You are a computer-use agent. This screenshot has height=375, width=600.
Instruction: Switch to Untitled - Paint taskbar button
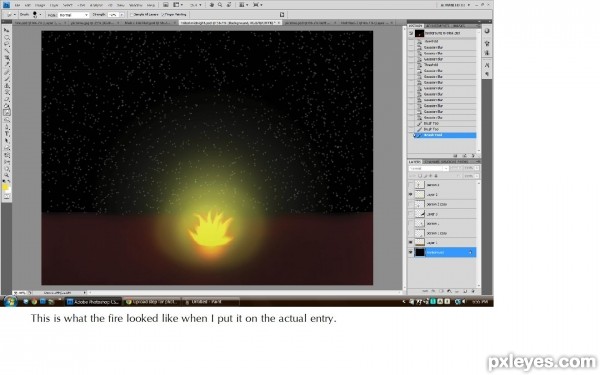click(x=211, y=302)
